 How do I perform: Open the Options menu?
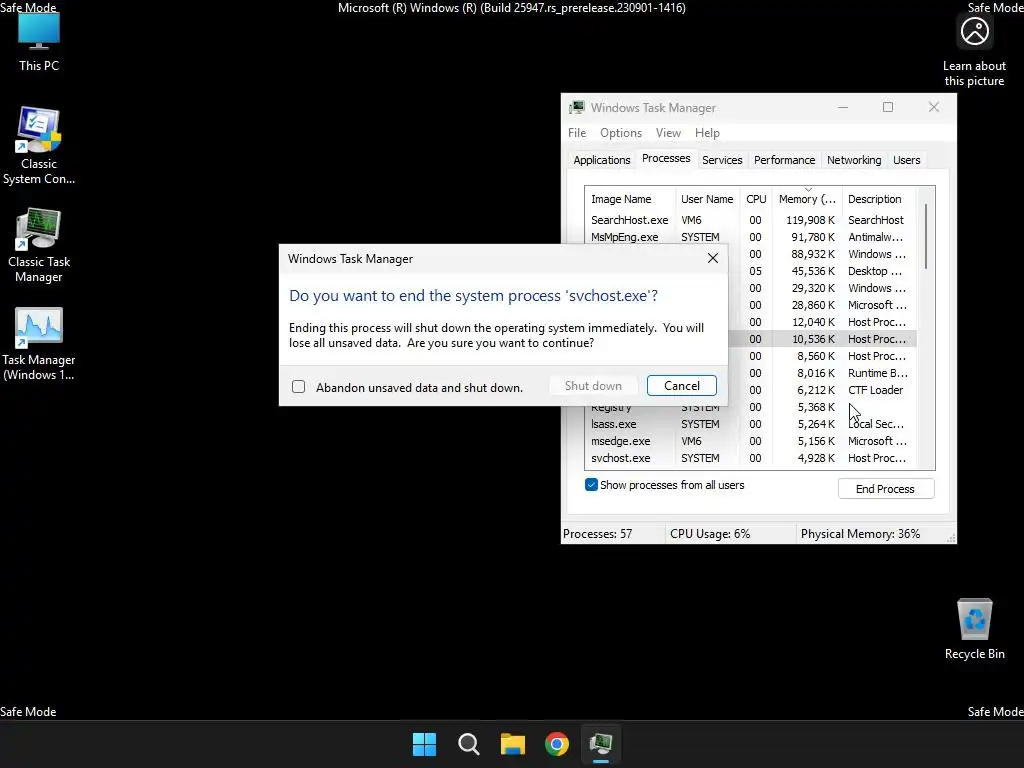coord(621,133)
